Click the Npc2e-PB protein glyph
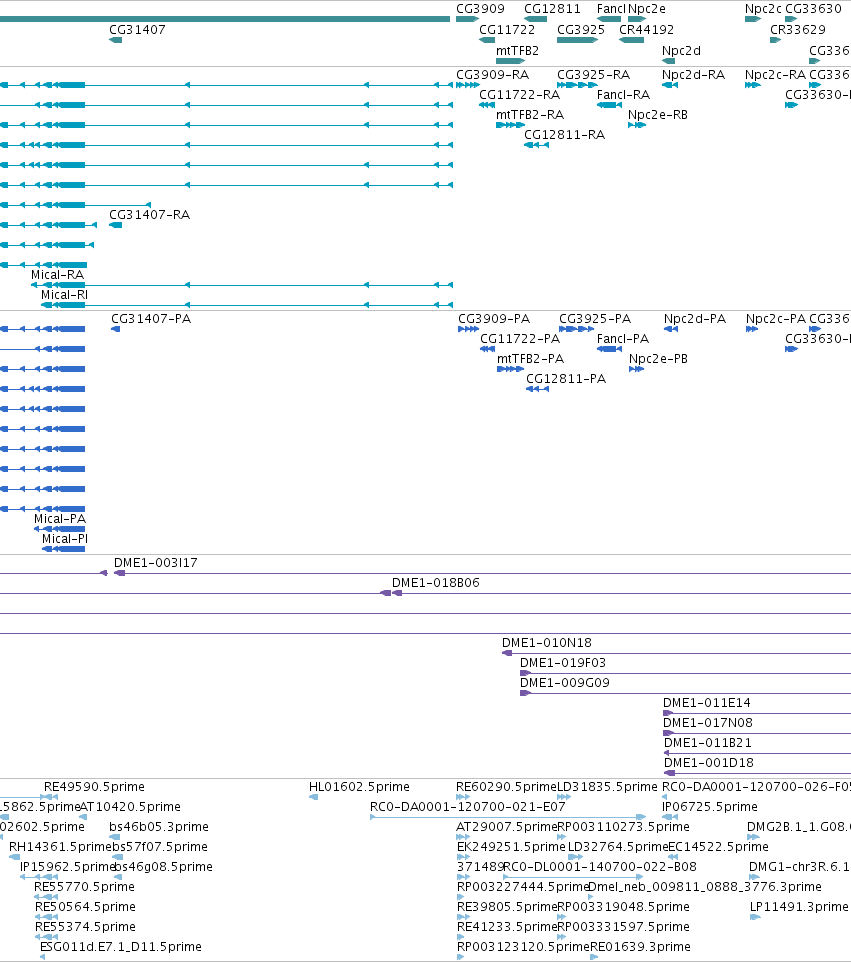The width and height of the screenshot is (851, 962). [x=636, y=369]
